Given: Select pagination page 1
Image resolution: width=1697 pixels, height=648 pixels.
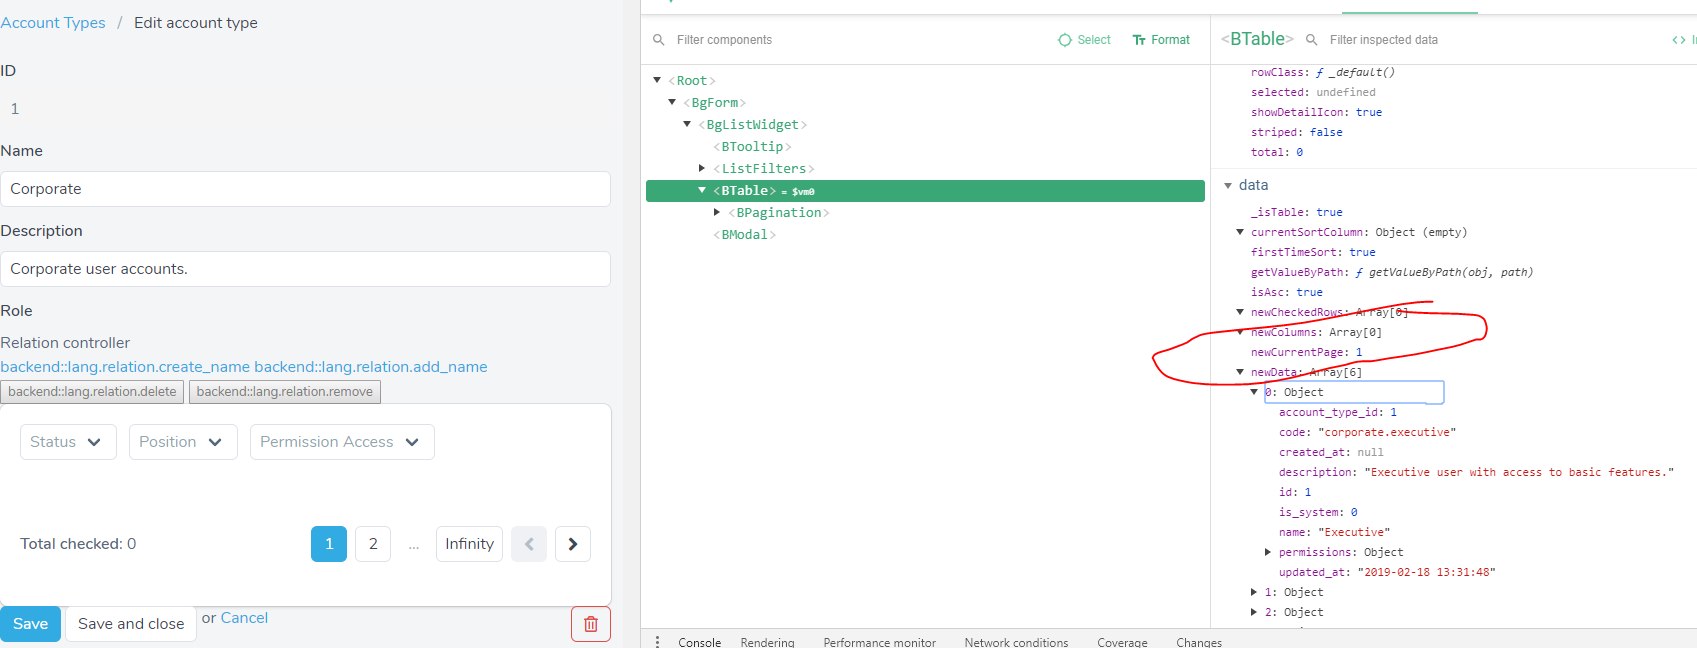Looking at the screenshot, I should pos(329,544).
